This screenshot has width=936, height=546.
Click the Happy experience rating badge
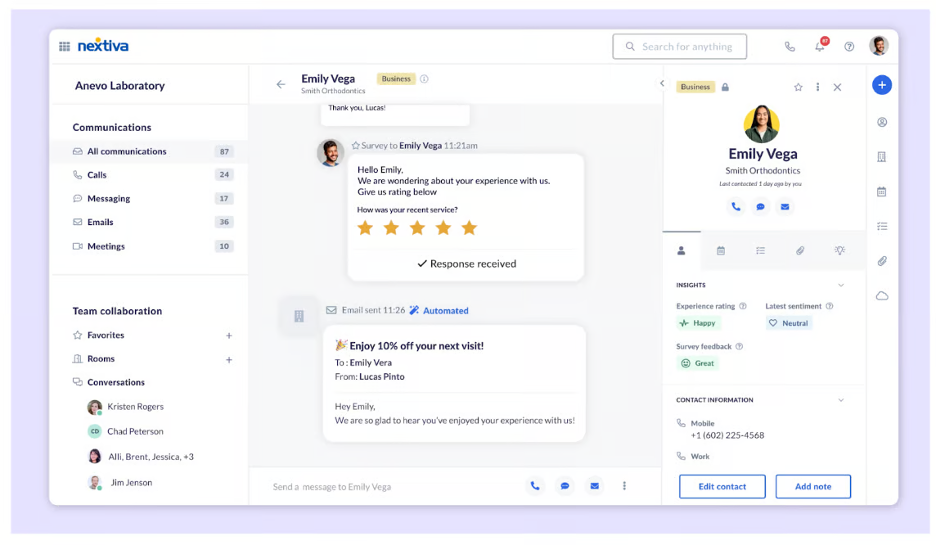(698, 323)
